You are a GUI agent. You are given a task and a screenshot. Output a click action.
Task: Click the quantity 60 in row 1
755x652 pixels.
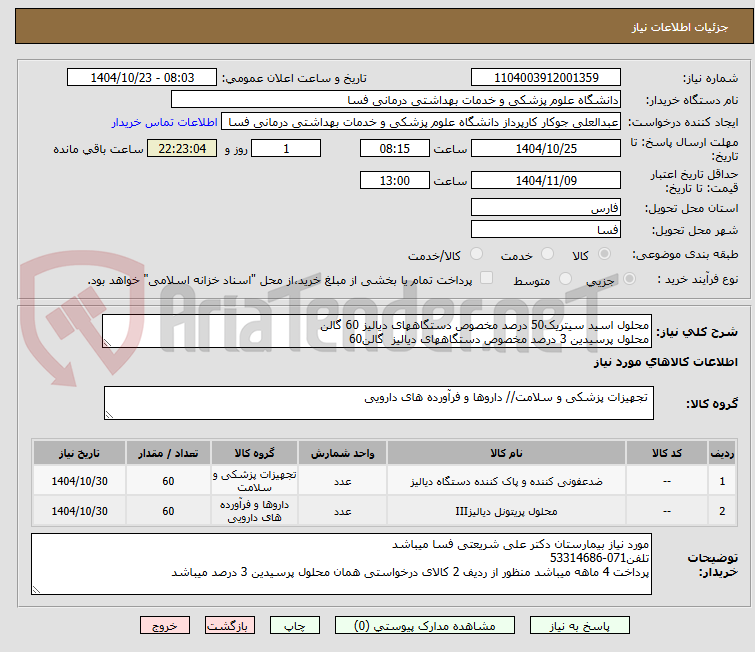[168, 481]
